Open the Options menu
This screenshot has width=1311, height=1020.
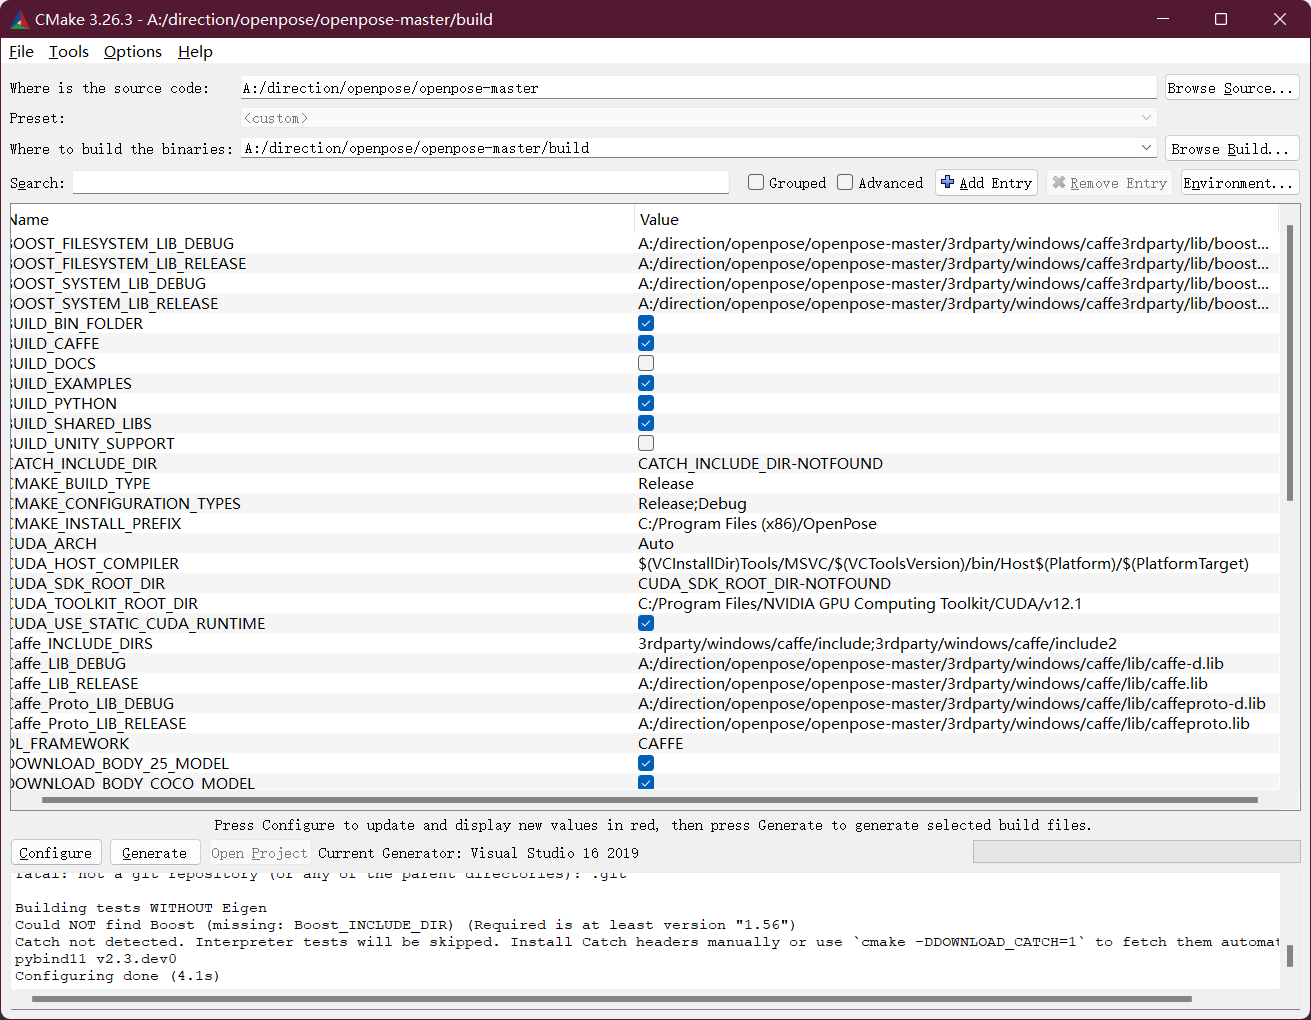(133, 51)
